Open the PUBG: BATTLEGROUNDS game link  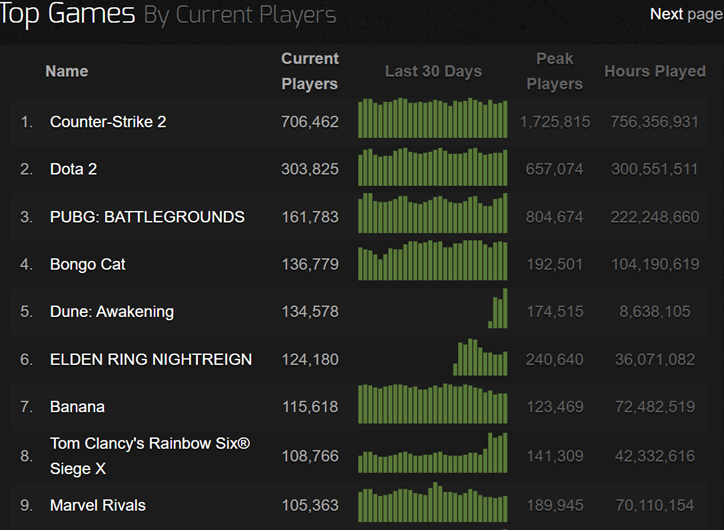pyautogui.click(x=147, y=217)
